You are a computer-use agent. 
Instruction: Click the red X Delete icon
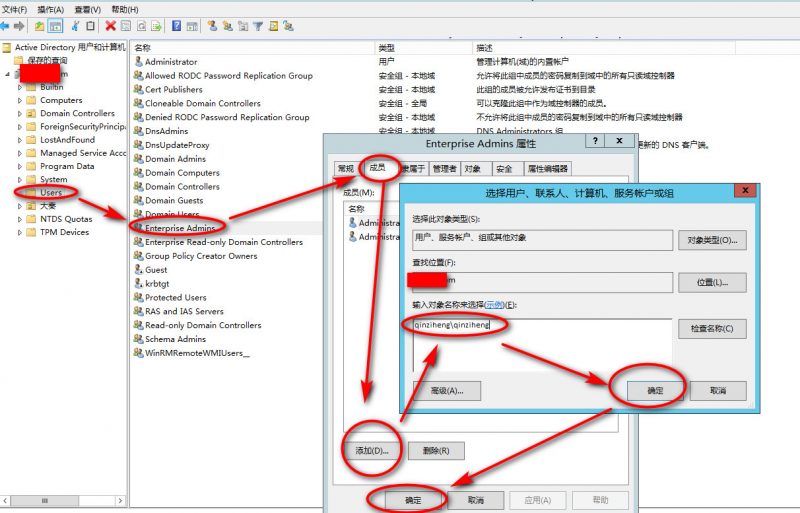click(110, 26)
